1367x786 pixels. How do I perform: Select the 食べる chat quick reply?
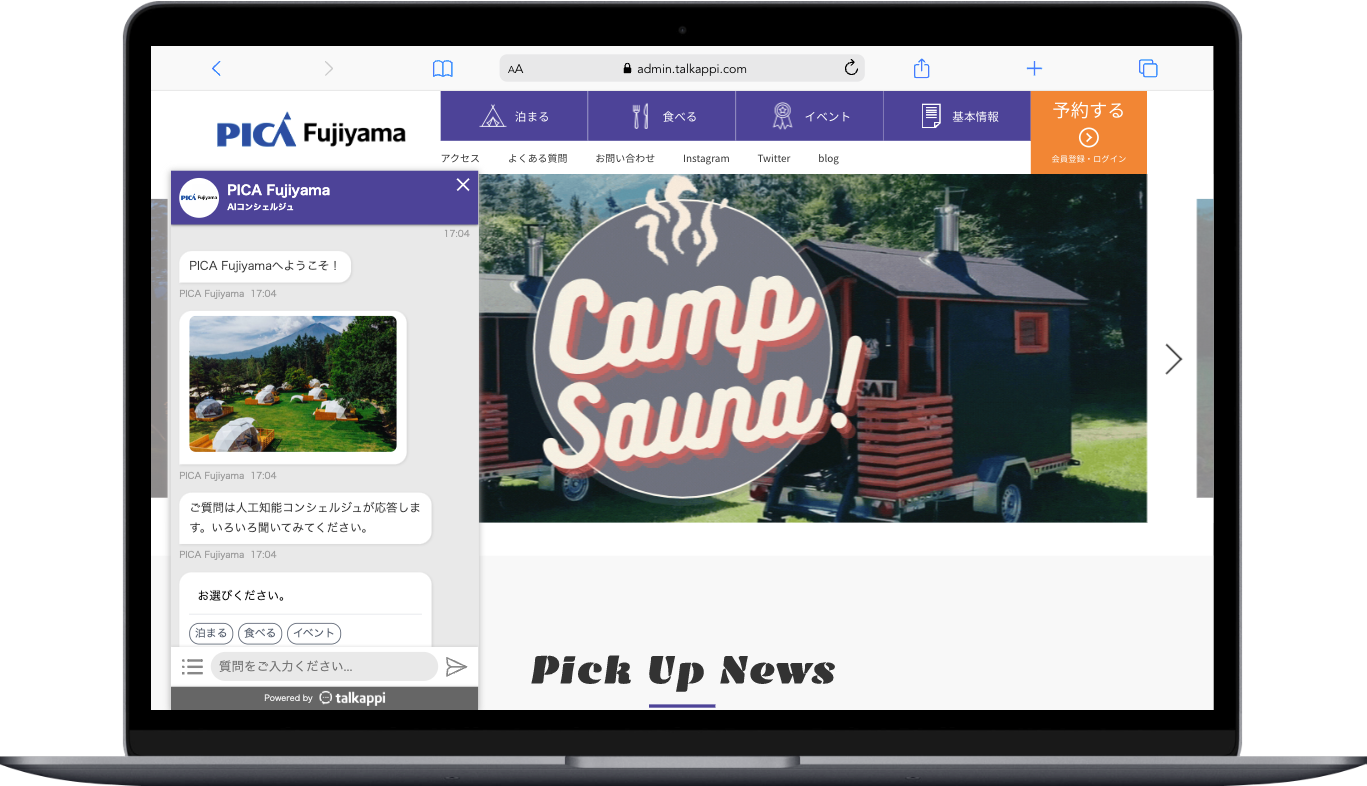[260, 633]
